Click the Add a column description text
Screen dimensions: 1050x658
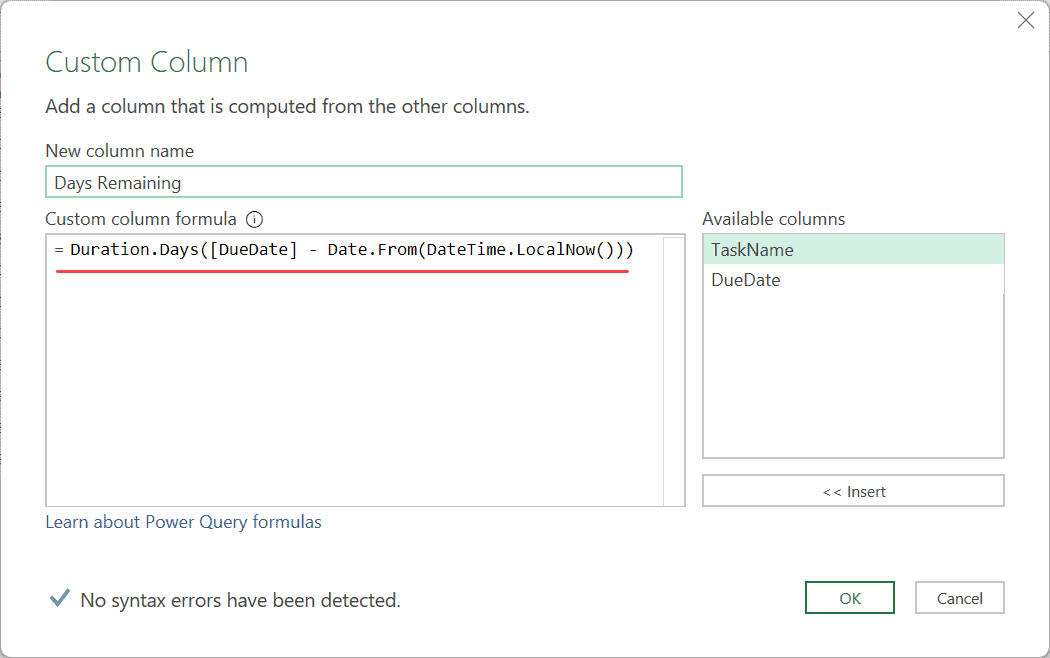click(x=289, y=106)
